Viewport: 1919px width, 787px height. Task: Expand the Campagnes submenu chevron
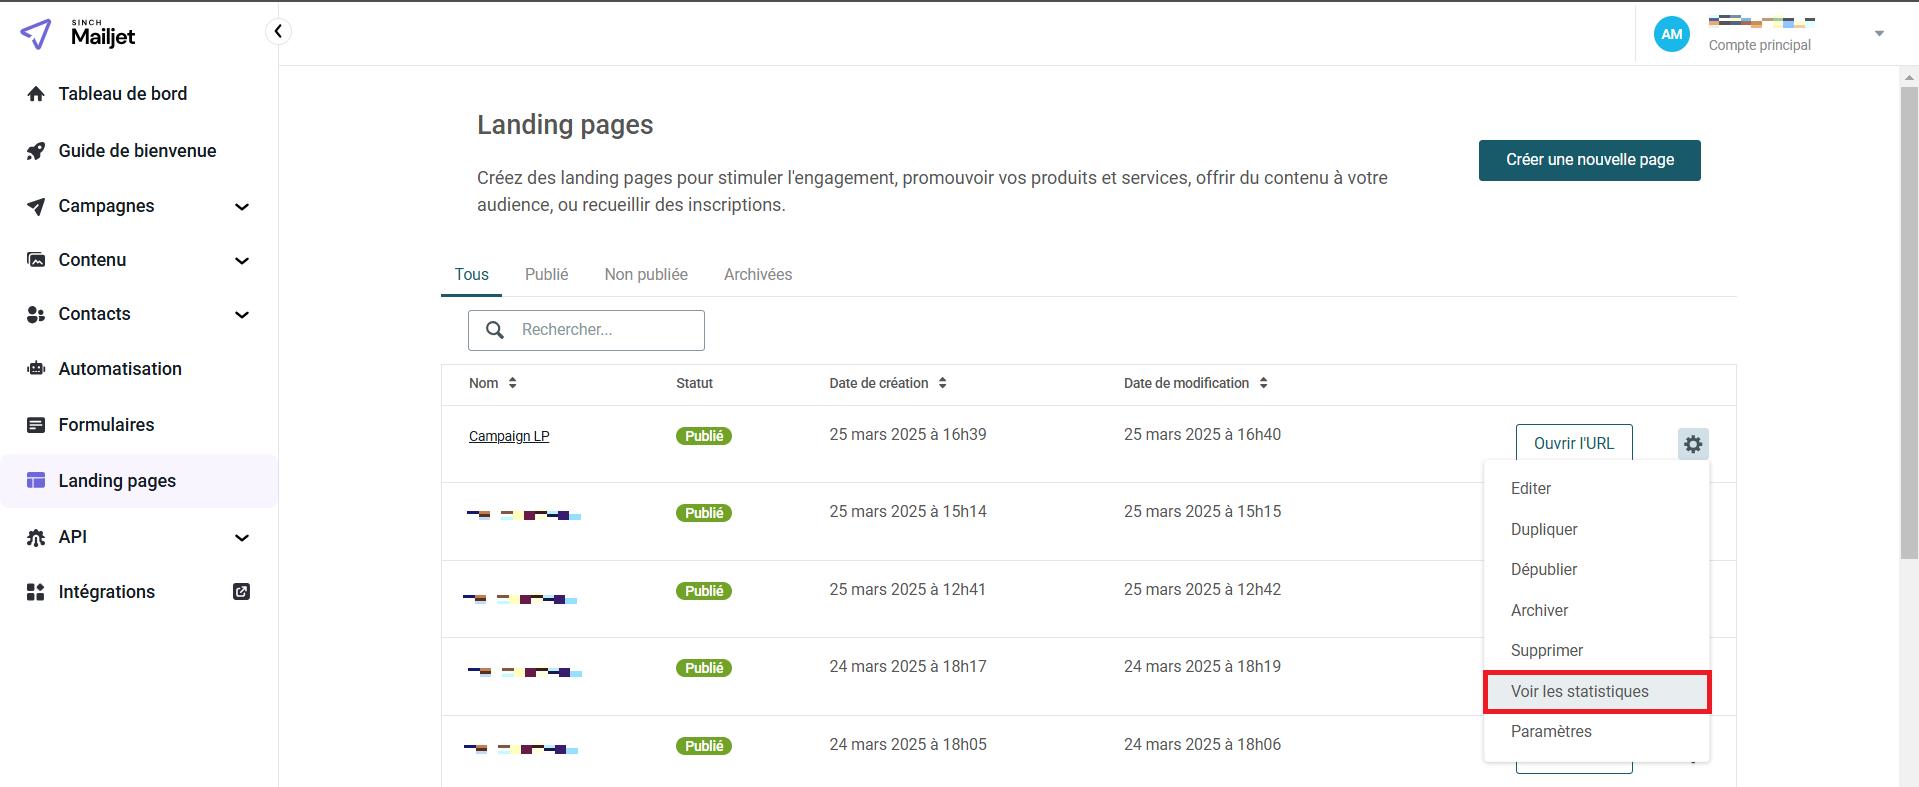click(x=241, y=207)
